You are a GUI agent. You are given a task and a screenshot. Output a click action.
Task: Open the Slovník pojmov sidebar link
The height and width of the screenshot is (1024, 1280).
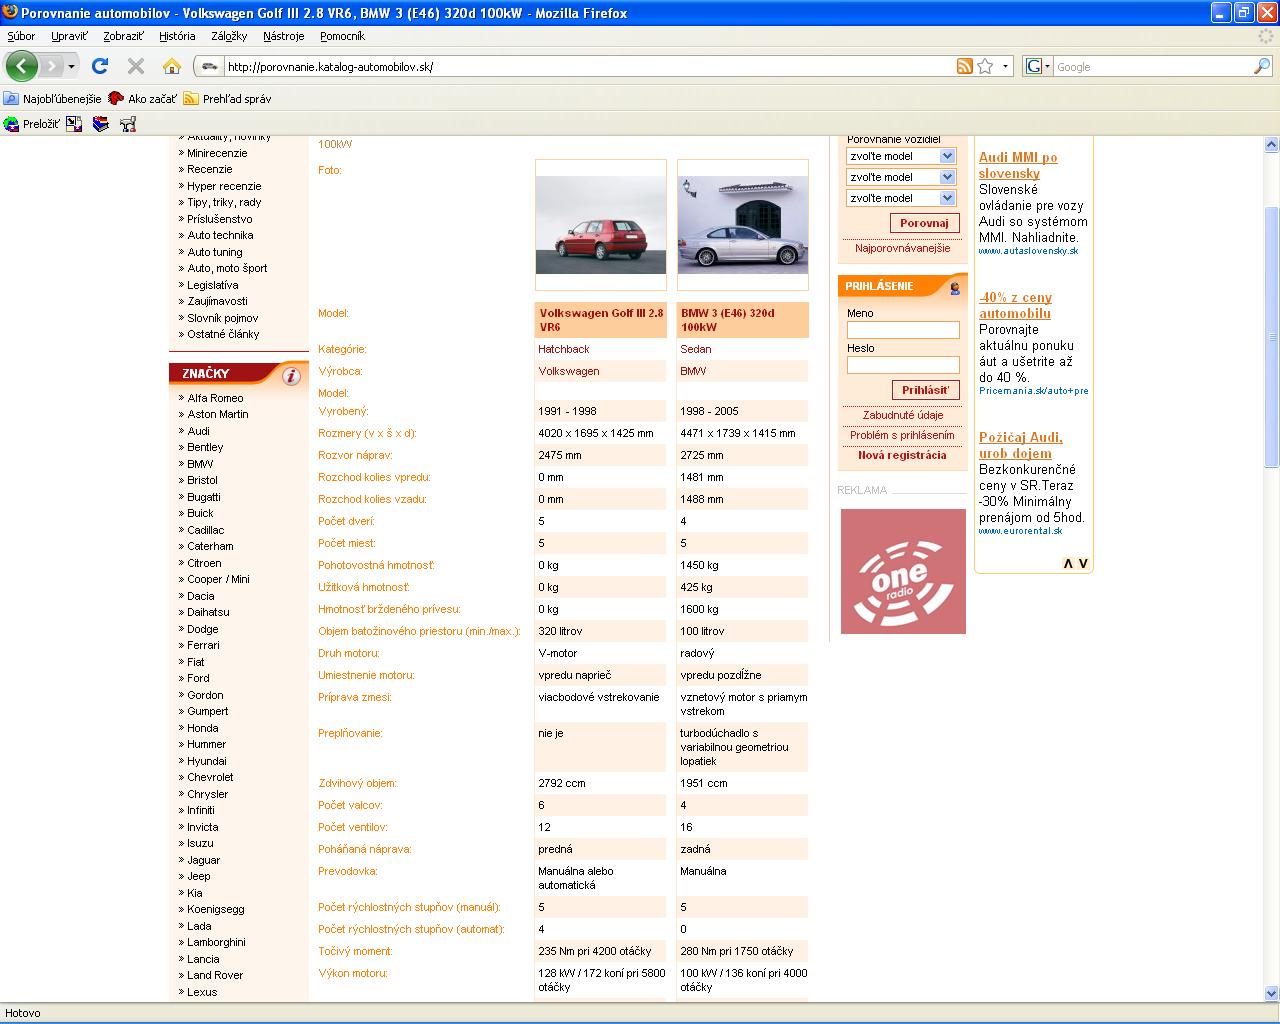coord(222,318)
